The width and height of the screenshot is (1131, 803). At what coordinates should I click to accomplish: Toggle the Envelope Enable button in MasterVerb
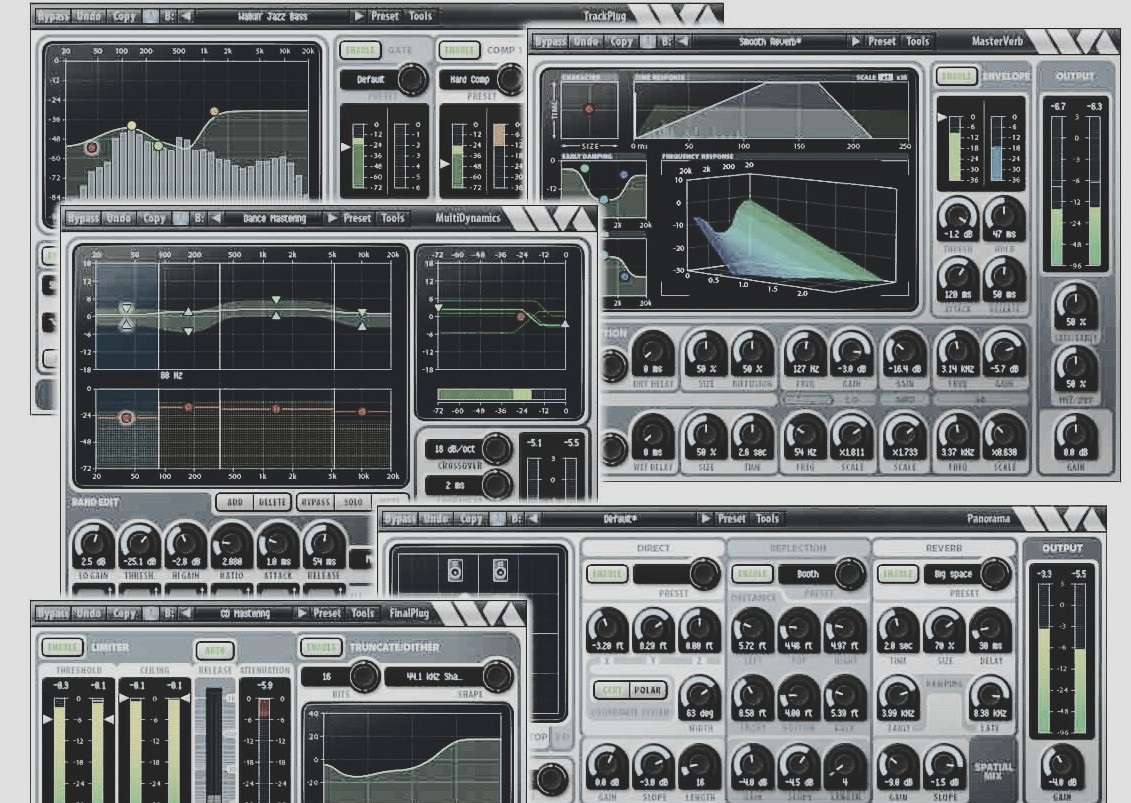coord(956,76)
